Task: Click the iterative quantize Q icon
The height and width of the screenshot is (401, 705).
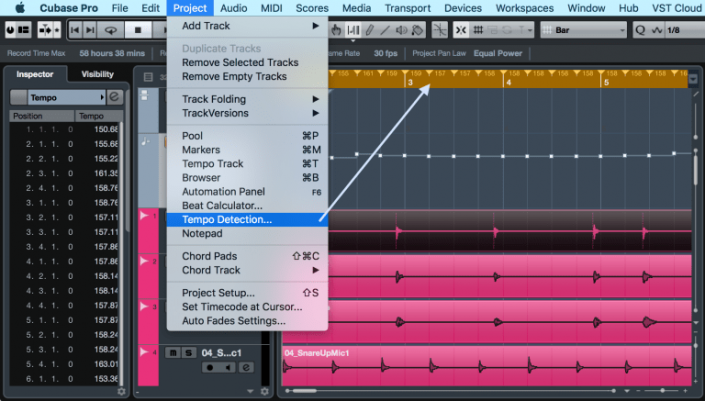Action: point(640,30)
